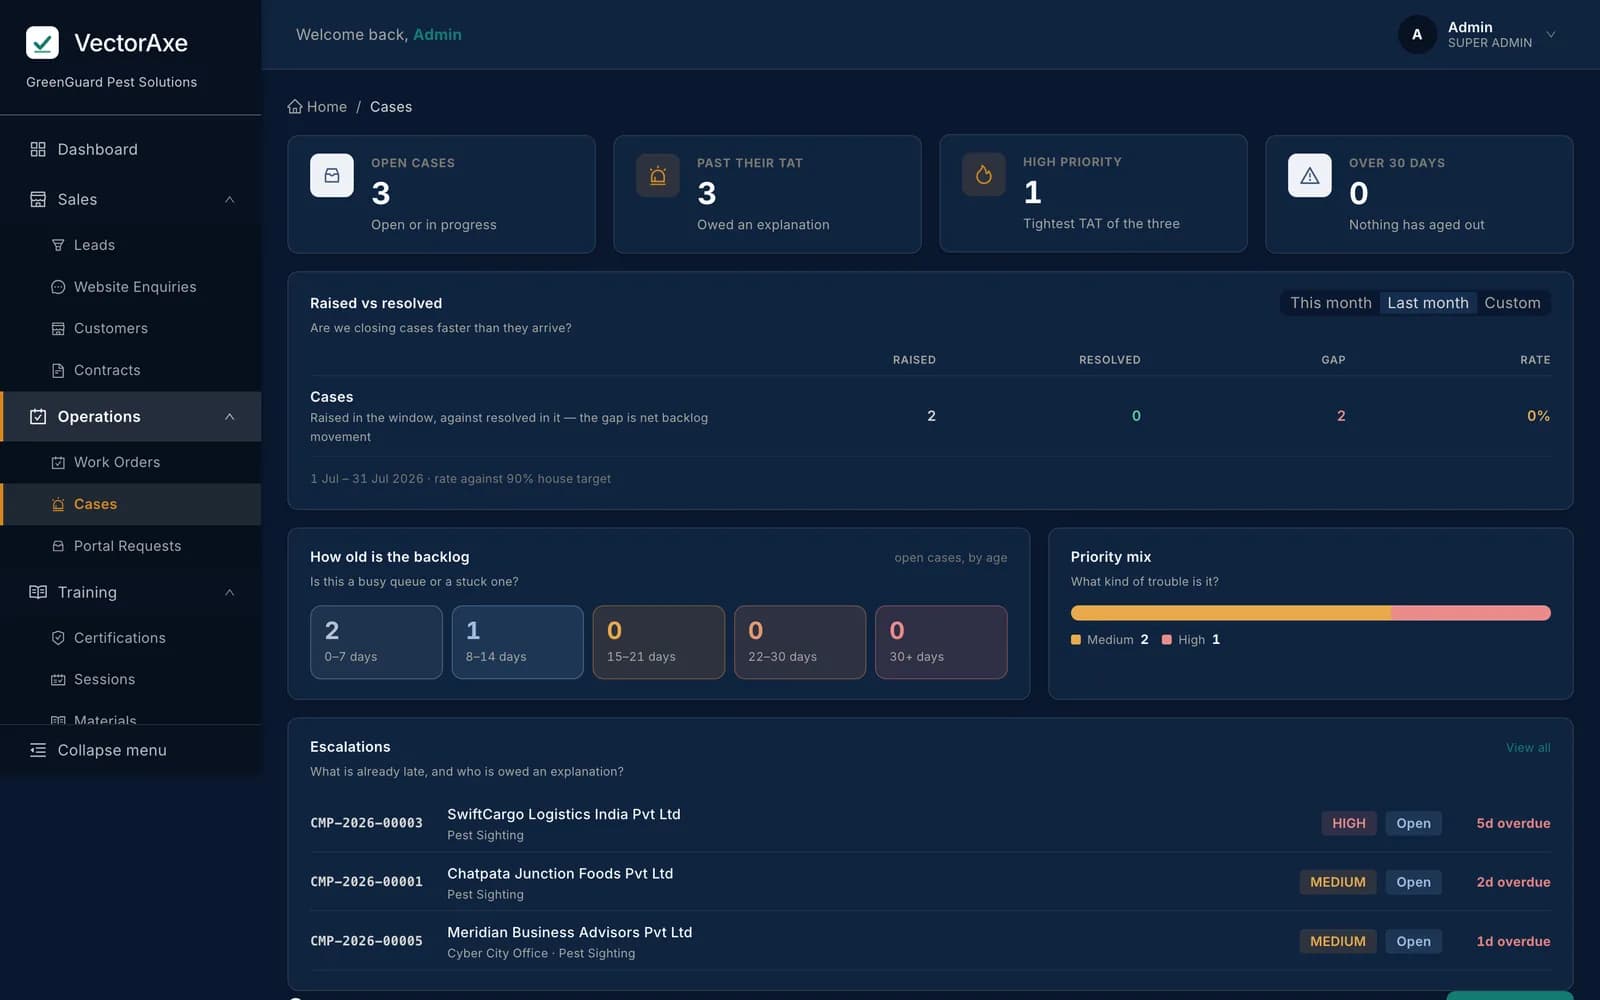Viewport: 1600px width, 1000px height.
Task: Click the 0–7 days backlog tile
Action: (x=376, y=642)
